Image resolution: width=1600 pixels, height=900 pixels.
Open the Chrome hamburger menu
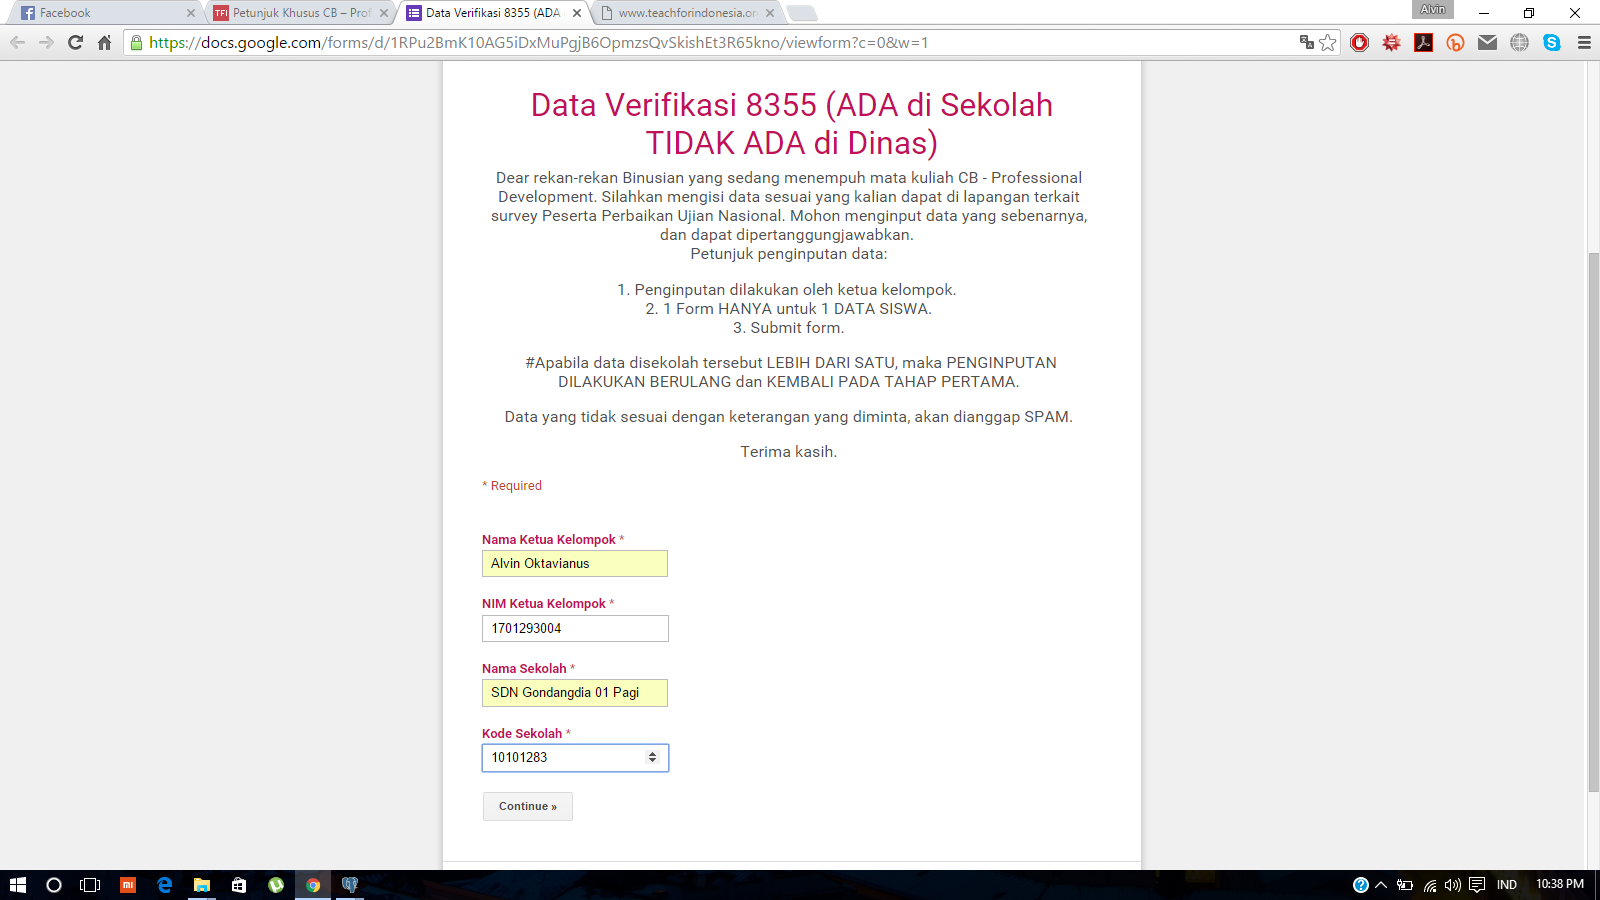tap(1584, 42)
